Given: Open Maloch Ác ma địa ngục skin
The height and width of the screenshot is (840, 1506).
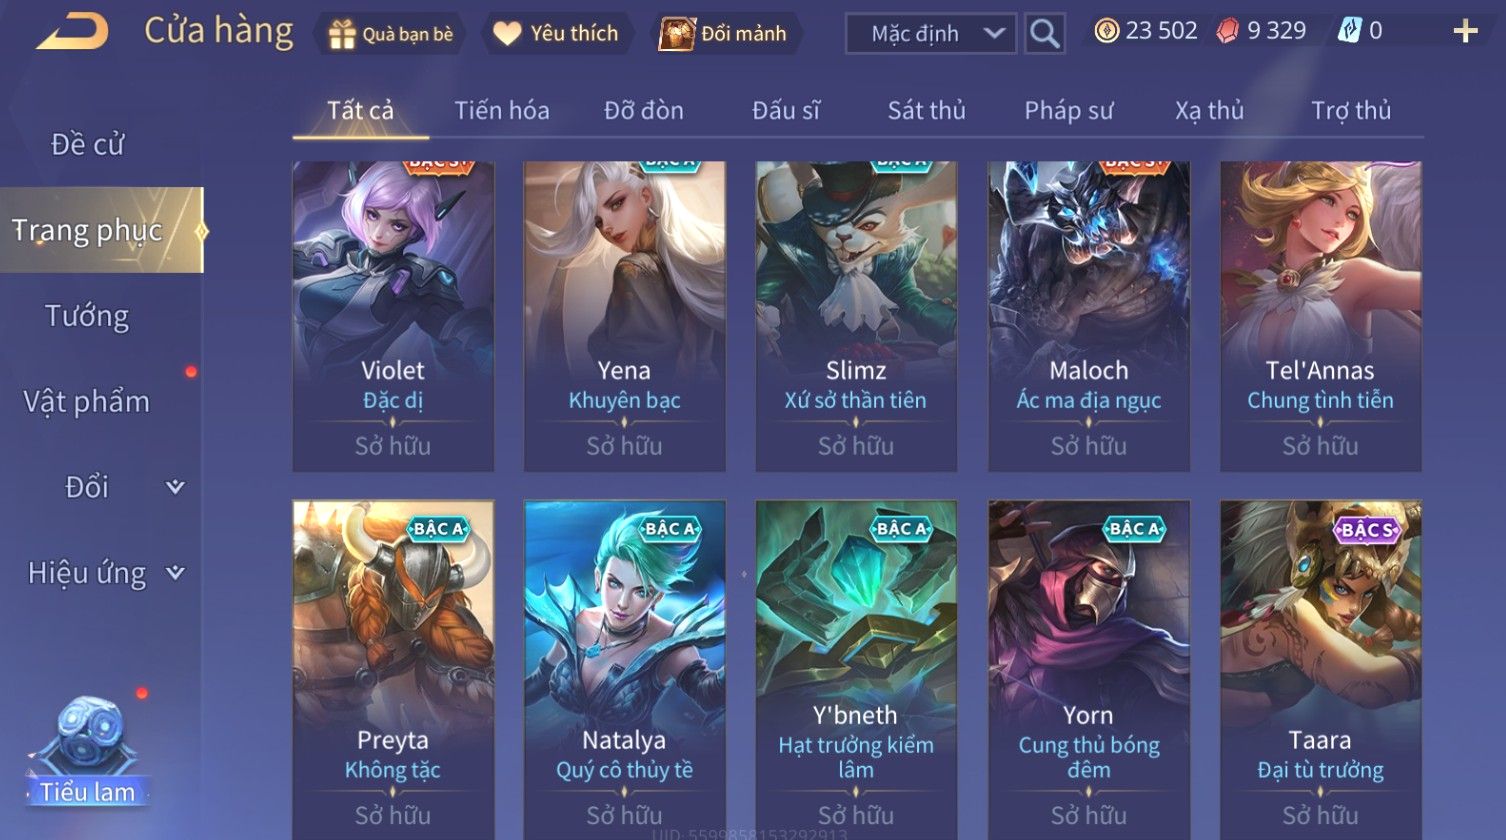Looking at the screenshot, I should click(1089, 316).
